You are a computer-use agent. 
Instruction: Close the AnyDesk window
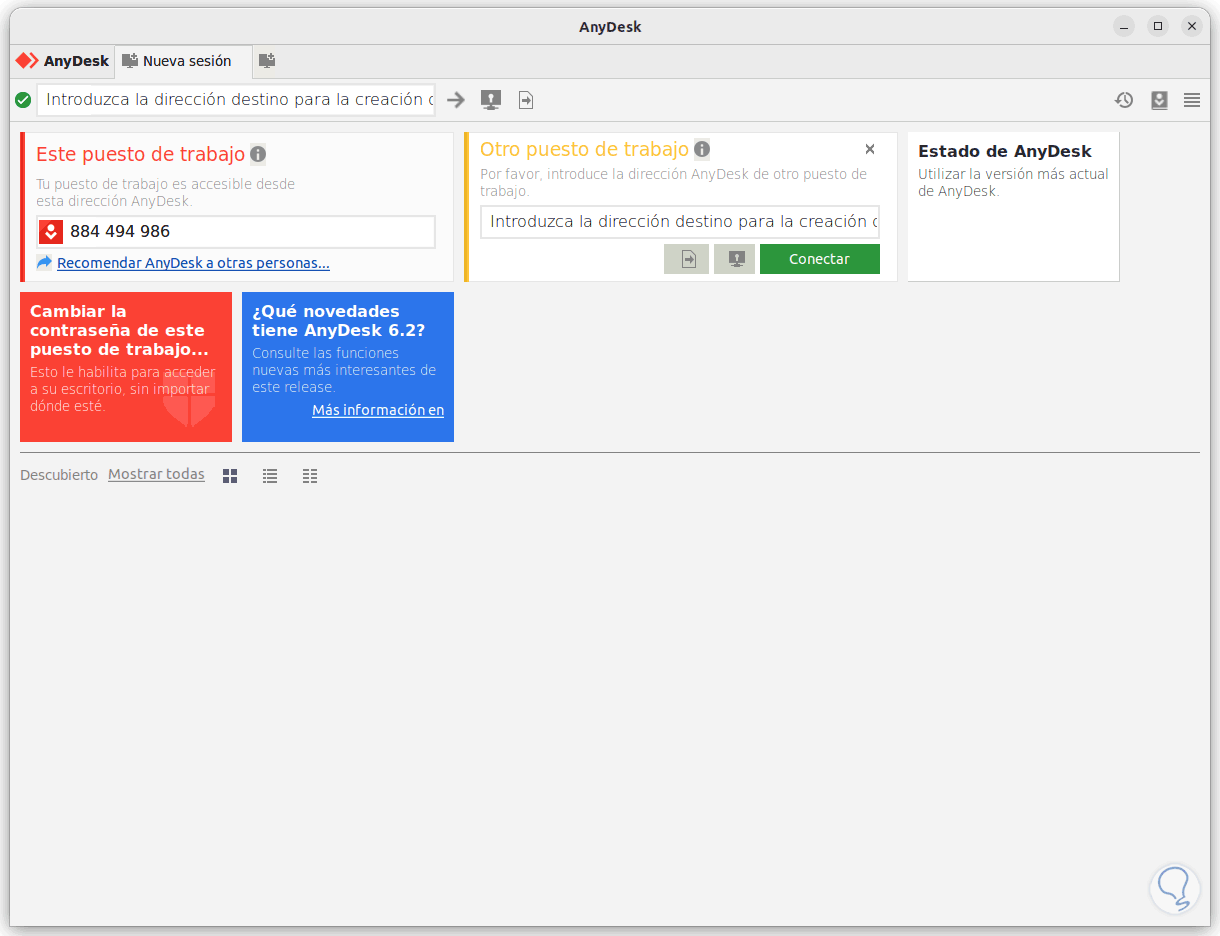coord(1192,26)
